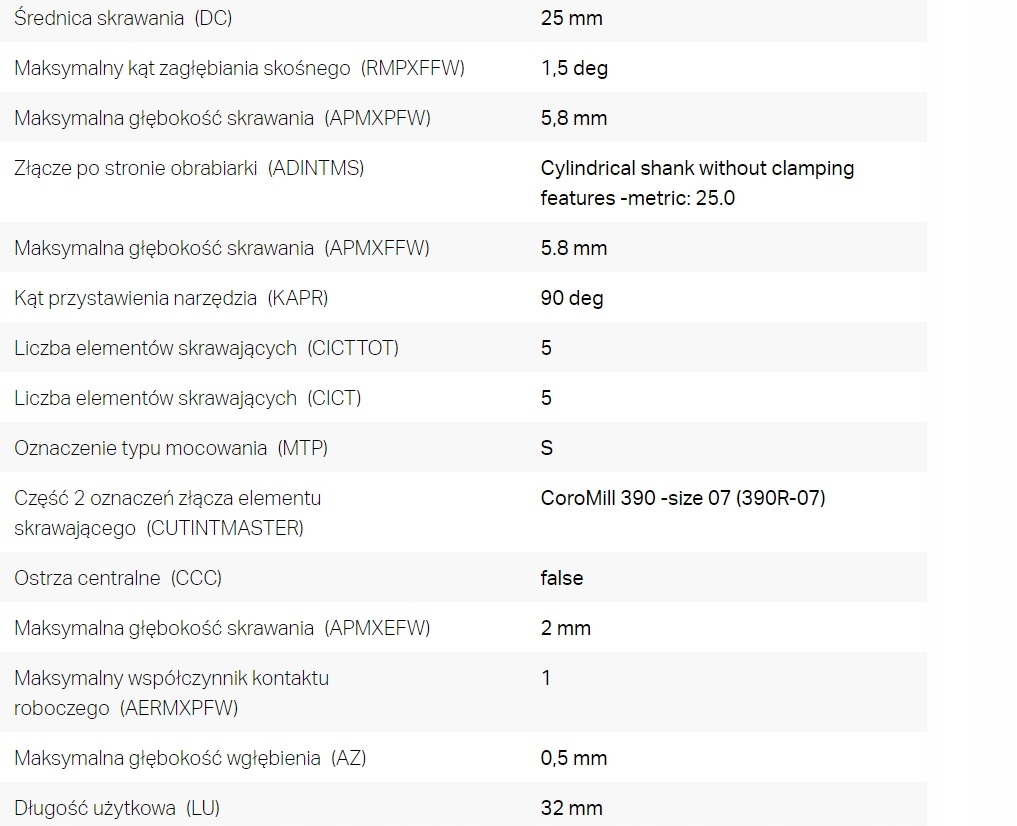This screenshot has height=826, width=1017.
Task: Select the Cylindrical shank without clamping text
Action: click(x=697, y=168)
